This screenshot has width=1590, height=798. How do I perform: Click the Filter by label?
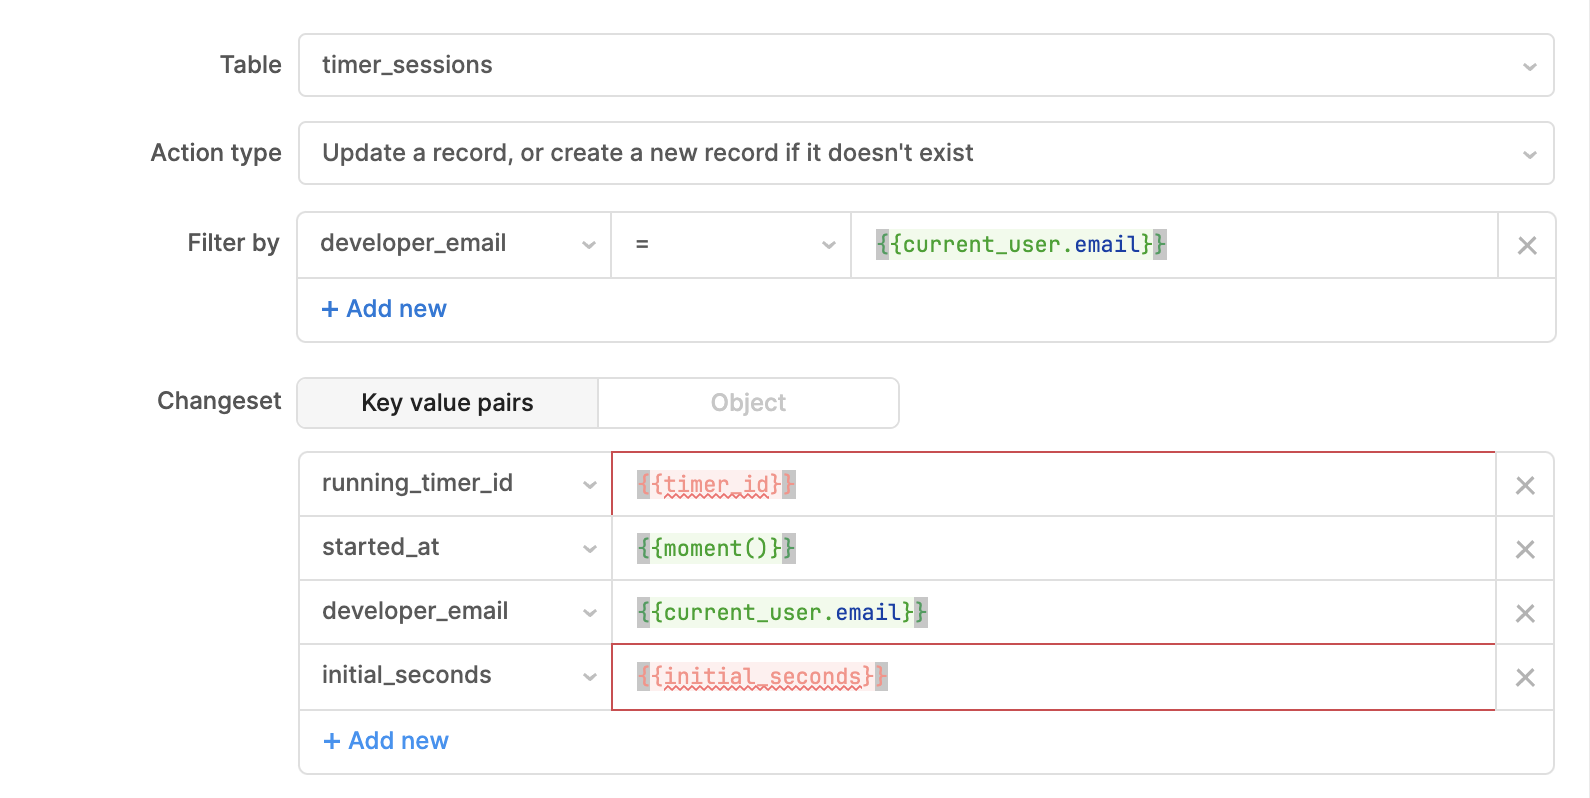[233, 243]
